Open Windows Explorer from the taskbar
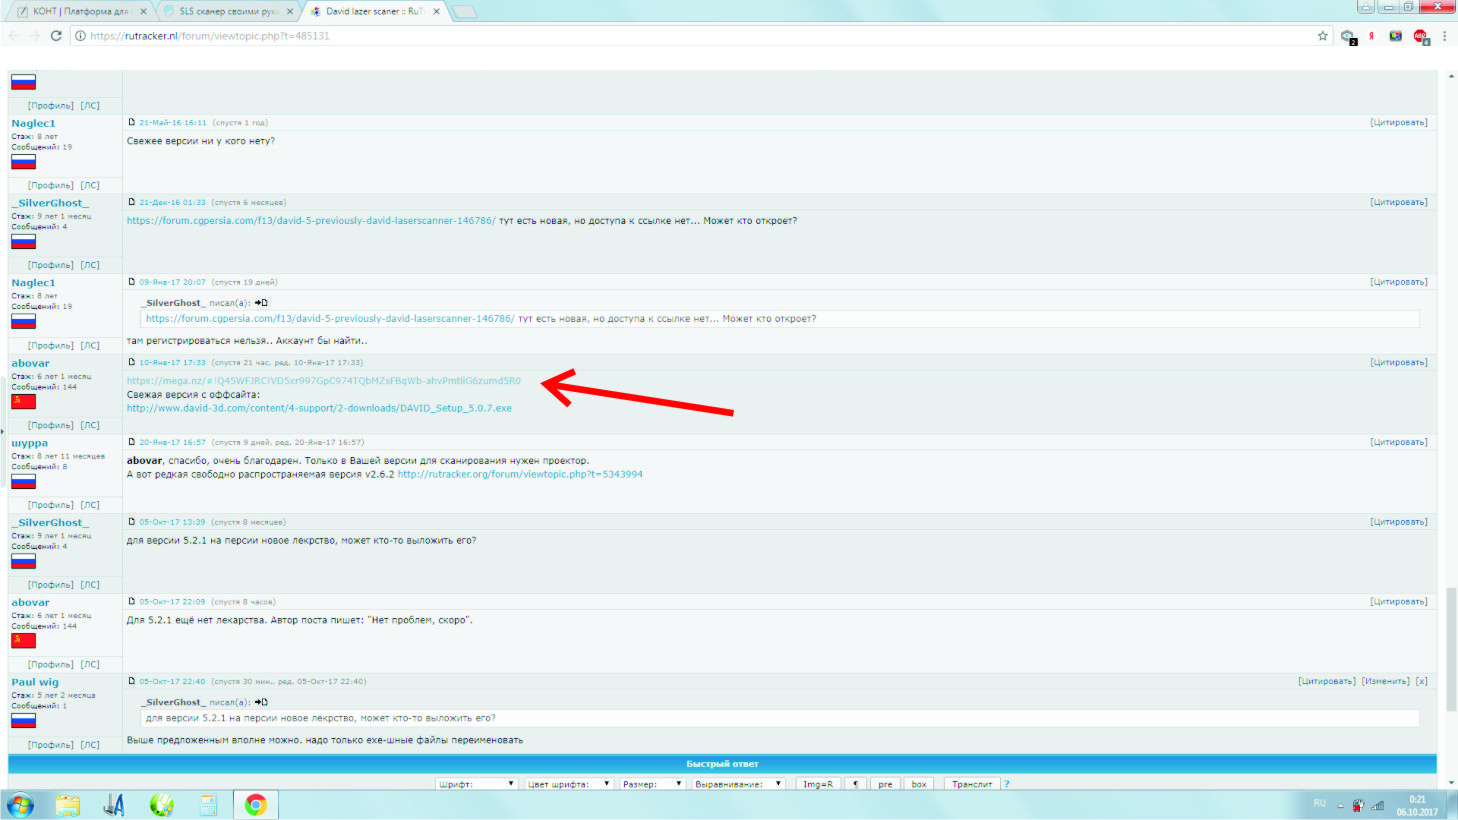Screen dimensions: 1458x820 tap(67, 805)
